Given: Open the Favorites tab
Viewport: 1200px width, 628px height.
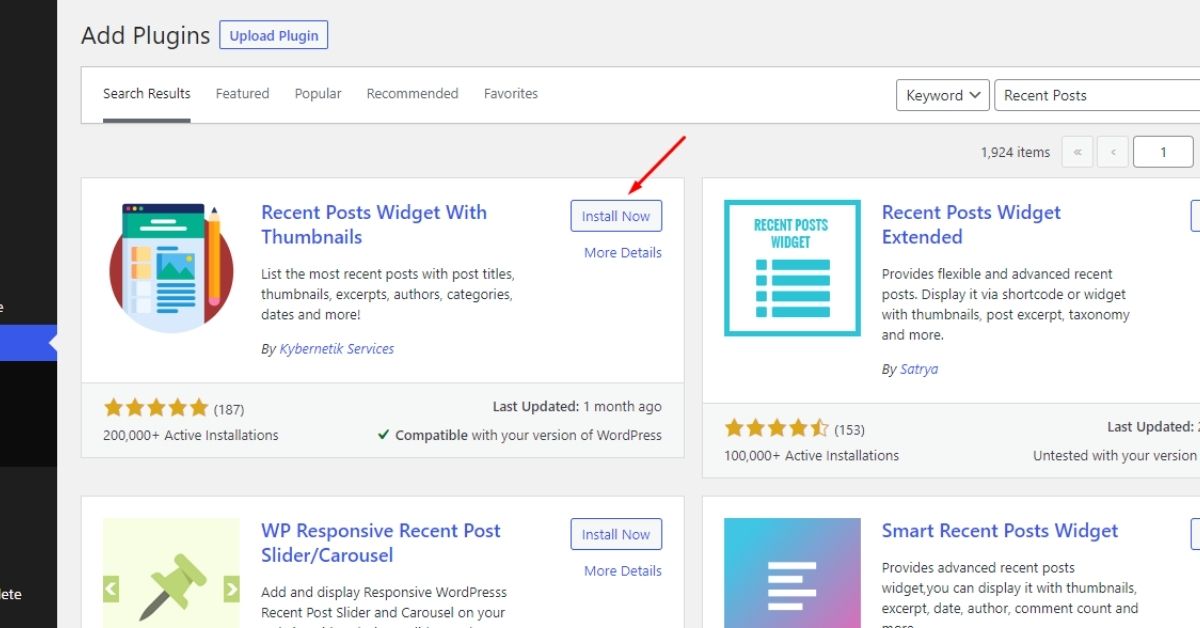Looking at the screenshot, I should click(511, 94).
